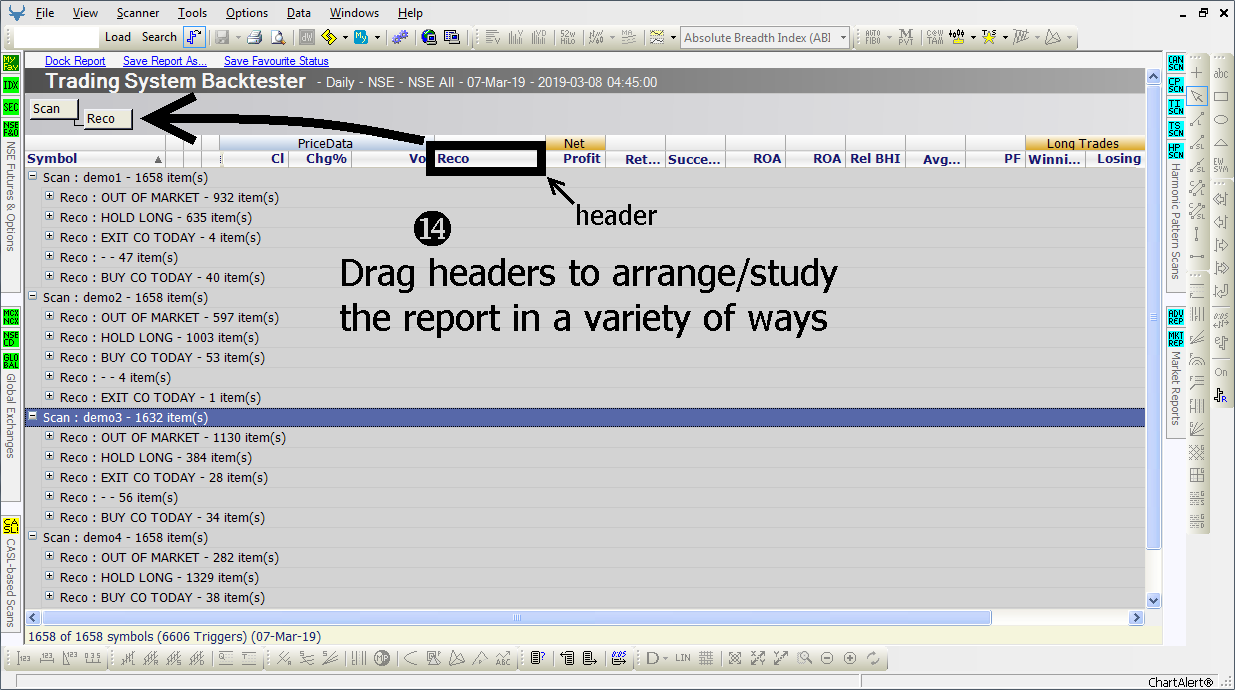Click the NSE CD exchange icon

point(11,339)
